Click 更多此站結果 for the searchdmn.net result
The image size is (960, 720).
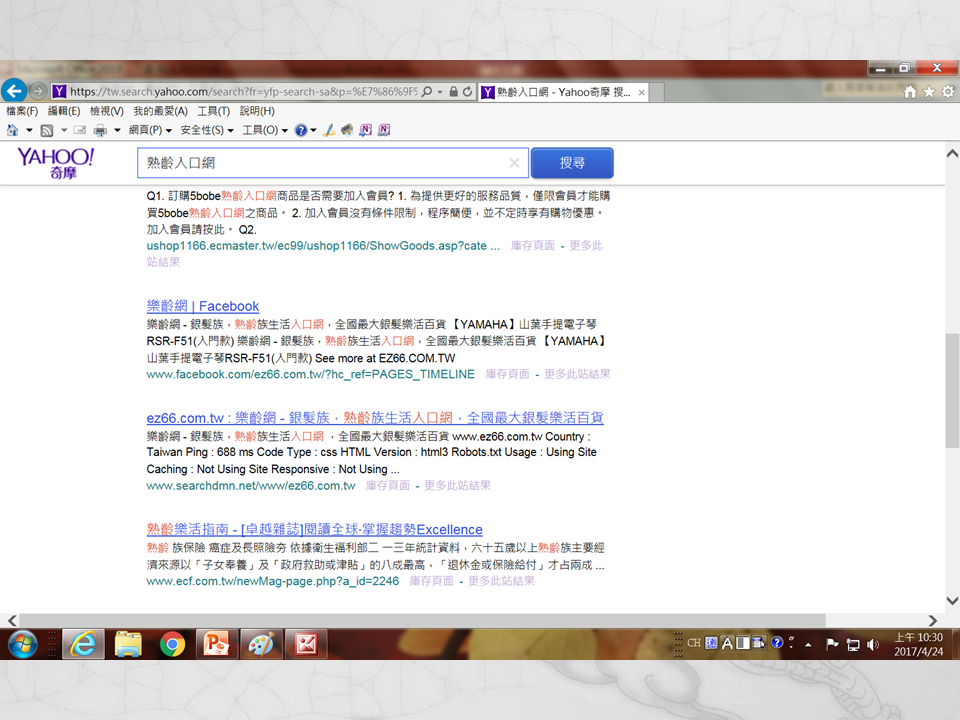(457, 486)
